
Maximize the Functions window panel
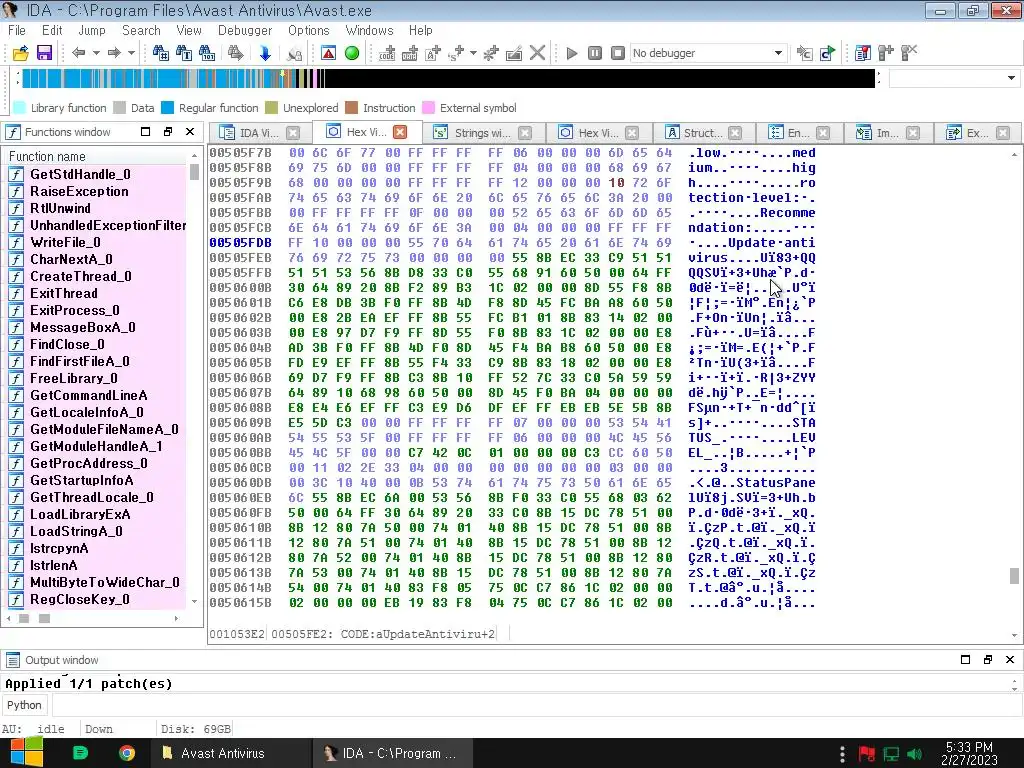[x=146, y=132]
